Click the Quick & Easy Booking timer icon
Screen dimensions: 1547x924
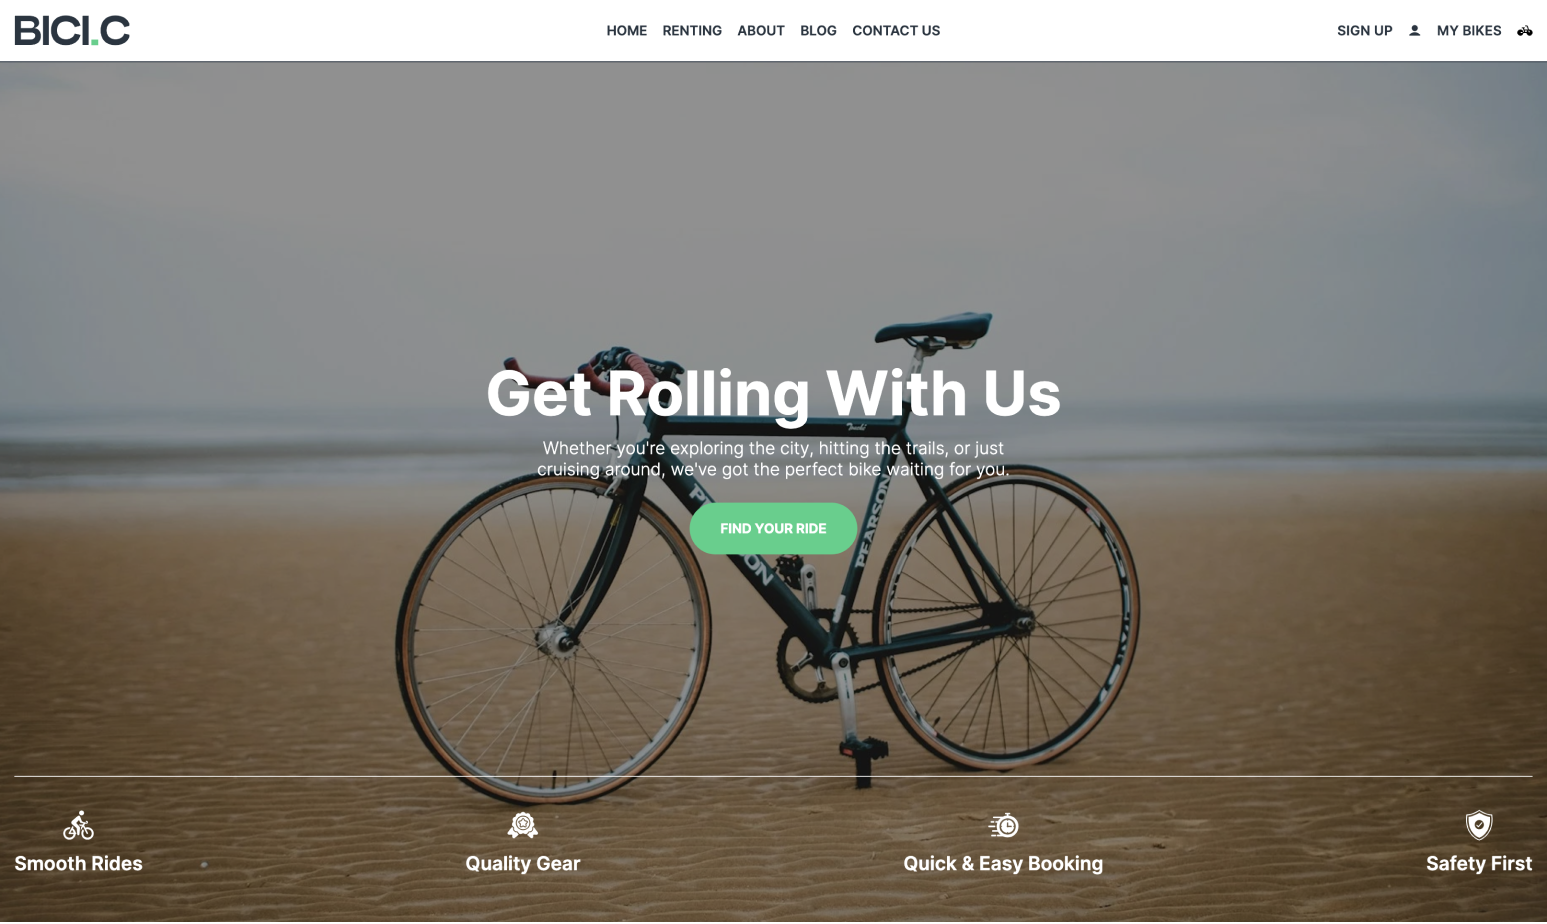pos(1003,825)
